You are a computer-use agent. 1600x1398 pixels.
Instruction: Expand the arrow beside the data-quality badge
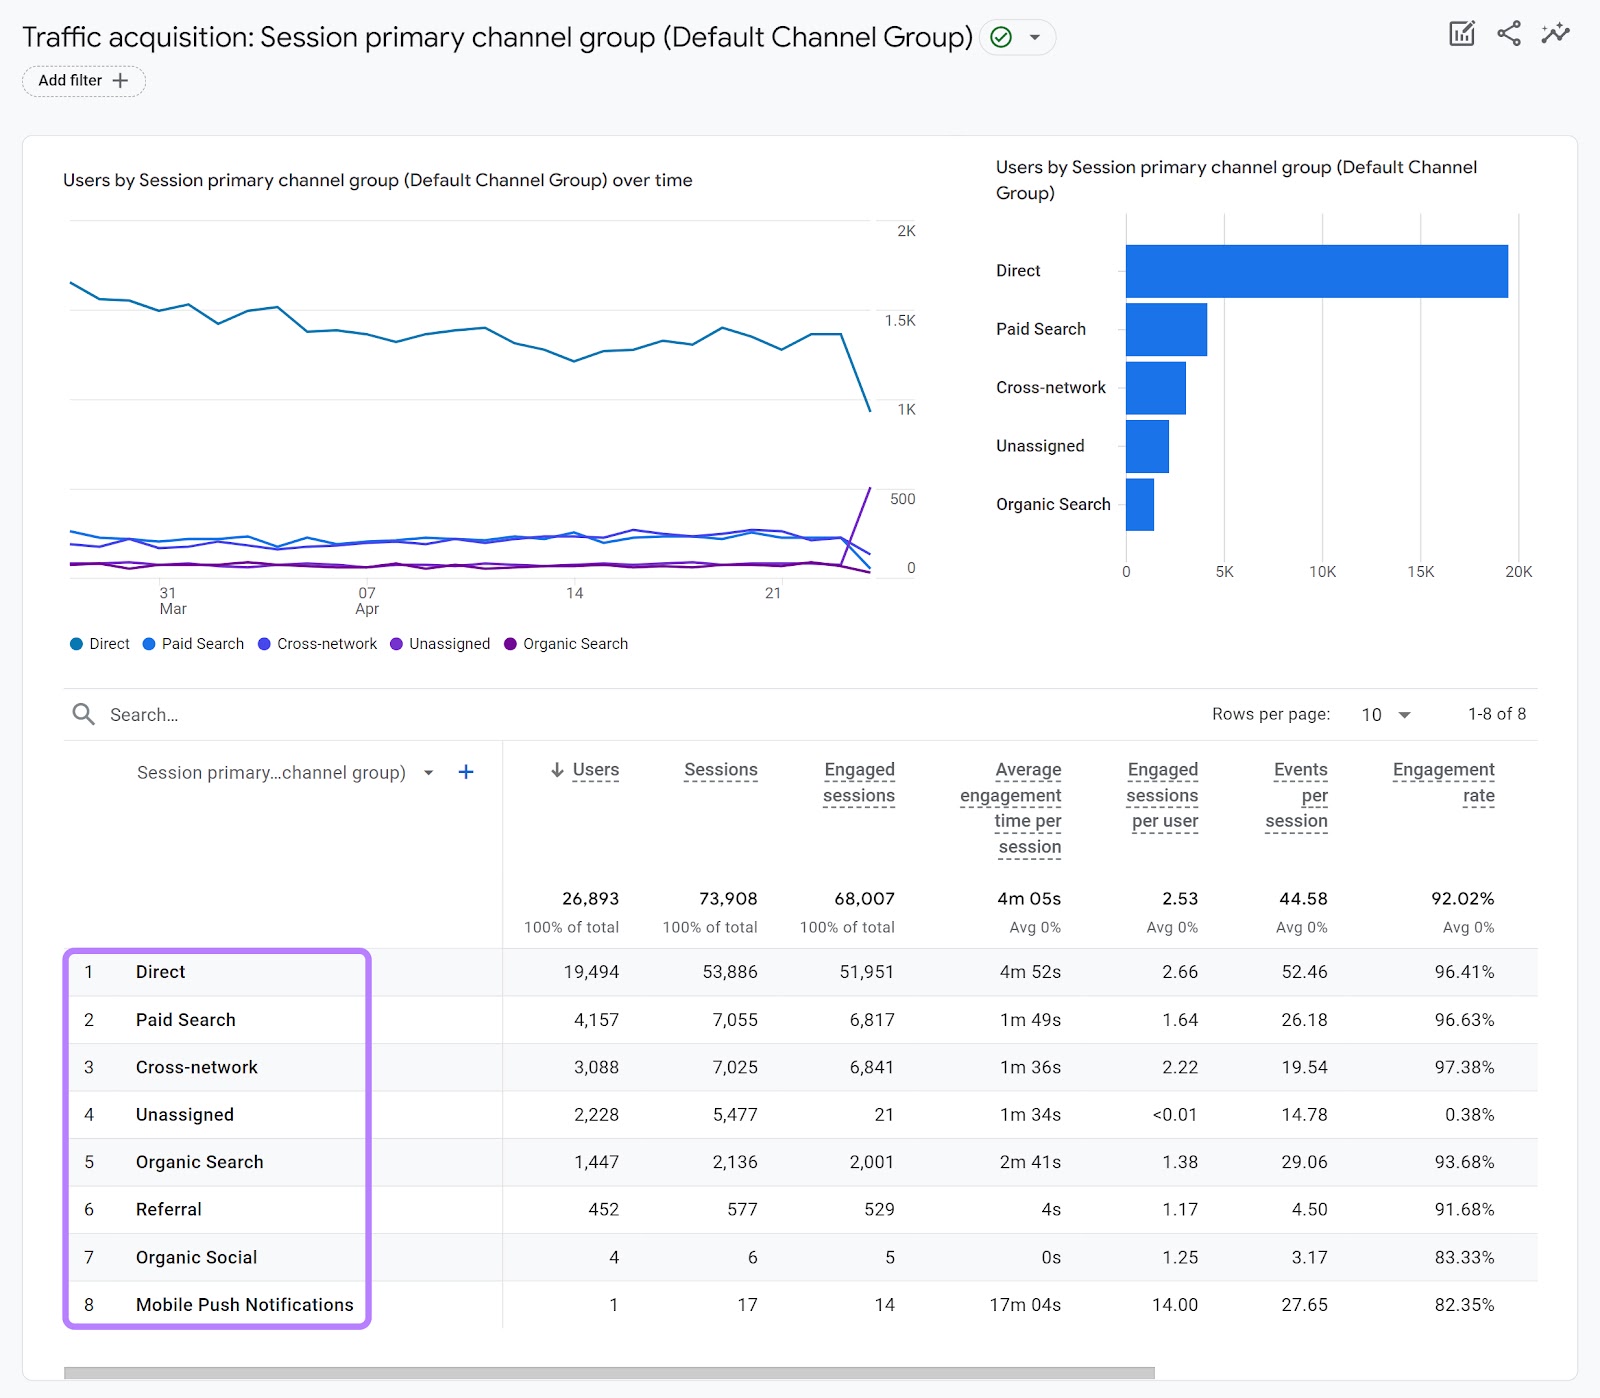point(1037,37)
